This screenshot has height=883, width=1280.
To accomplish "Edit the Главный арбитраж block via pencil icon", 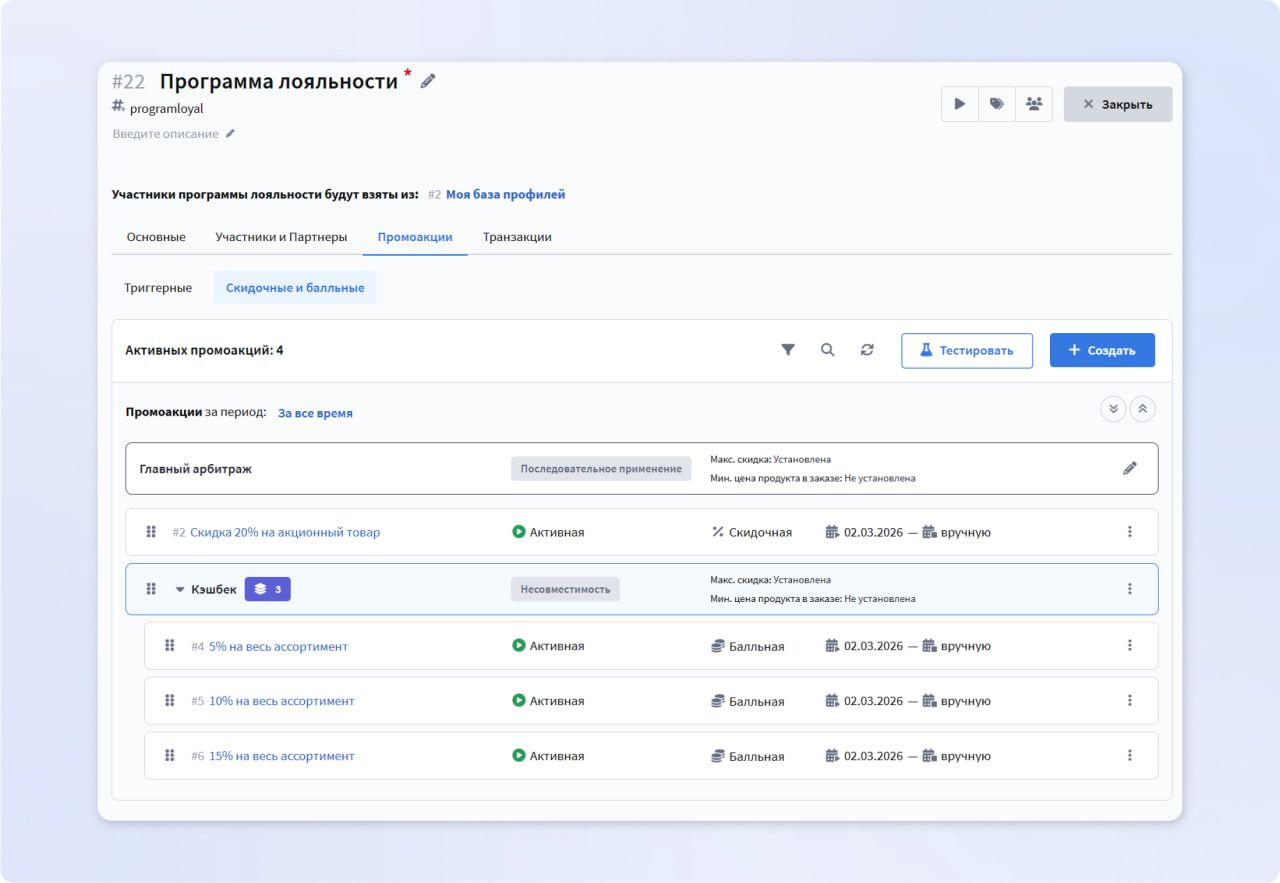I will tap(1130, 467).
